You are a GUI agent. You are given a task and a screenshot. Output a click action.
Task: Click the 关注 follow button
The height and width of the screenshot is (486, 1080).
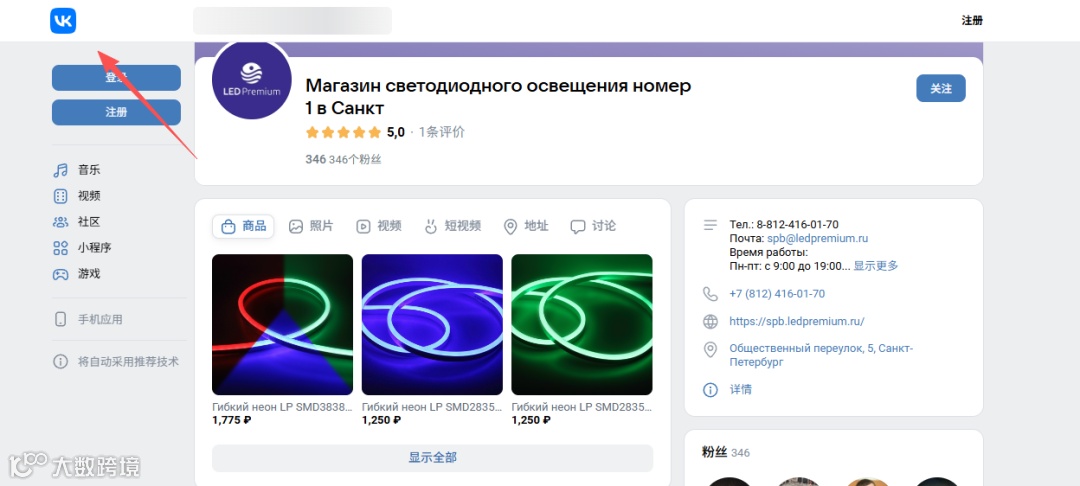click(941, 88)
